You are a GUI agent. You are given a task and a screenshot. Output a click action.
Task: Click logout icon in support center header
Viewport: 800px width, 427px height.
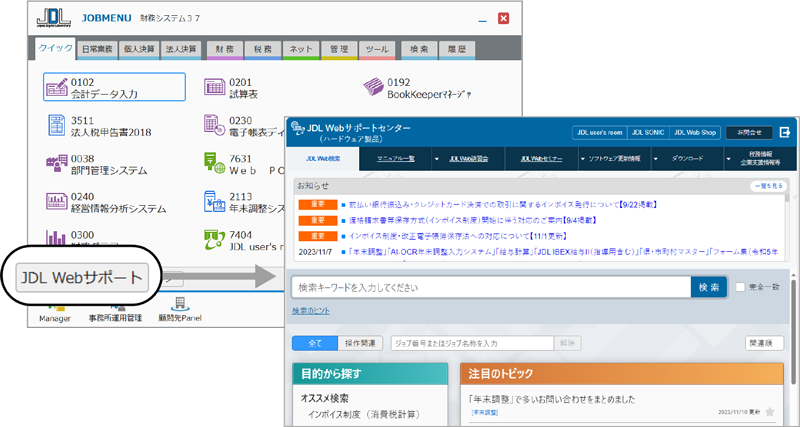click(784, 133)
